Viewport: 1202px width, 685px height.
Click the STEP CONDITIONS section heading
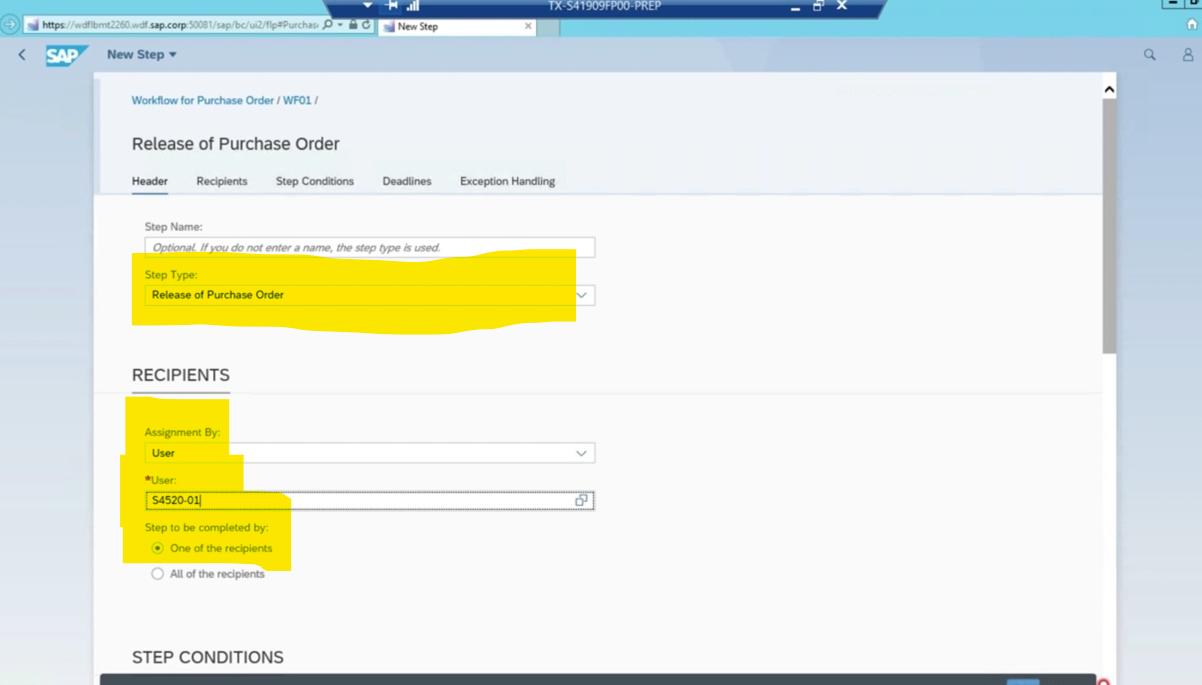[x=208, y=657]
